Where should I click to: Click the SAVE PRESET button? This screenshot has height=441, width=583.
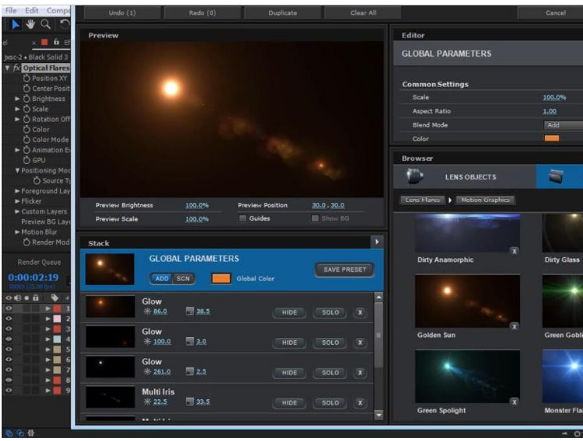(x=344, y=270)
